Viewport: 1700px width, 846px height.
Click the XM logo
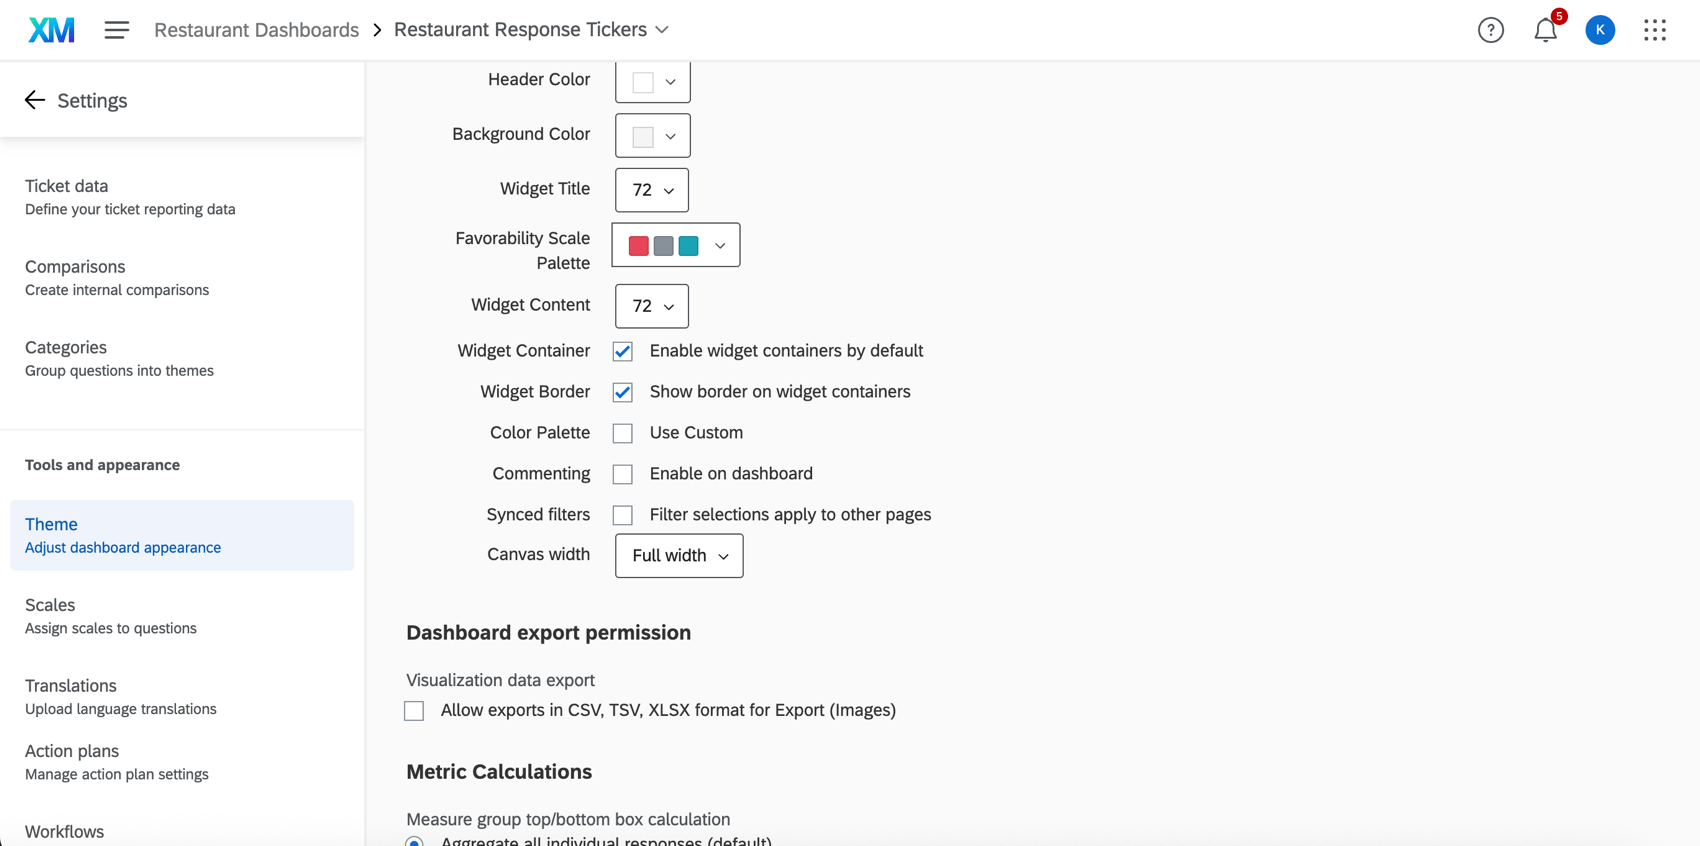click(x=51, y=29)
